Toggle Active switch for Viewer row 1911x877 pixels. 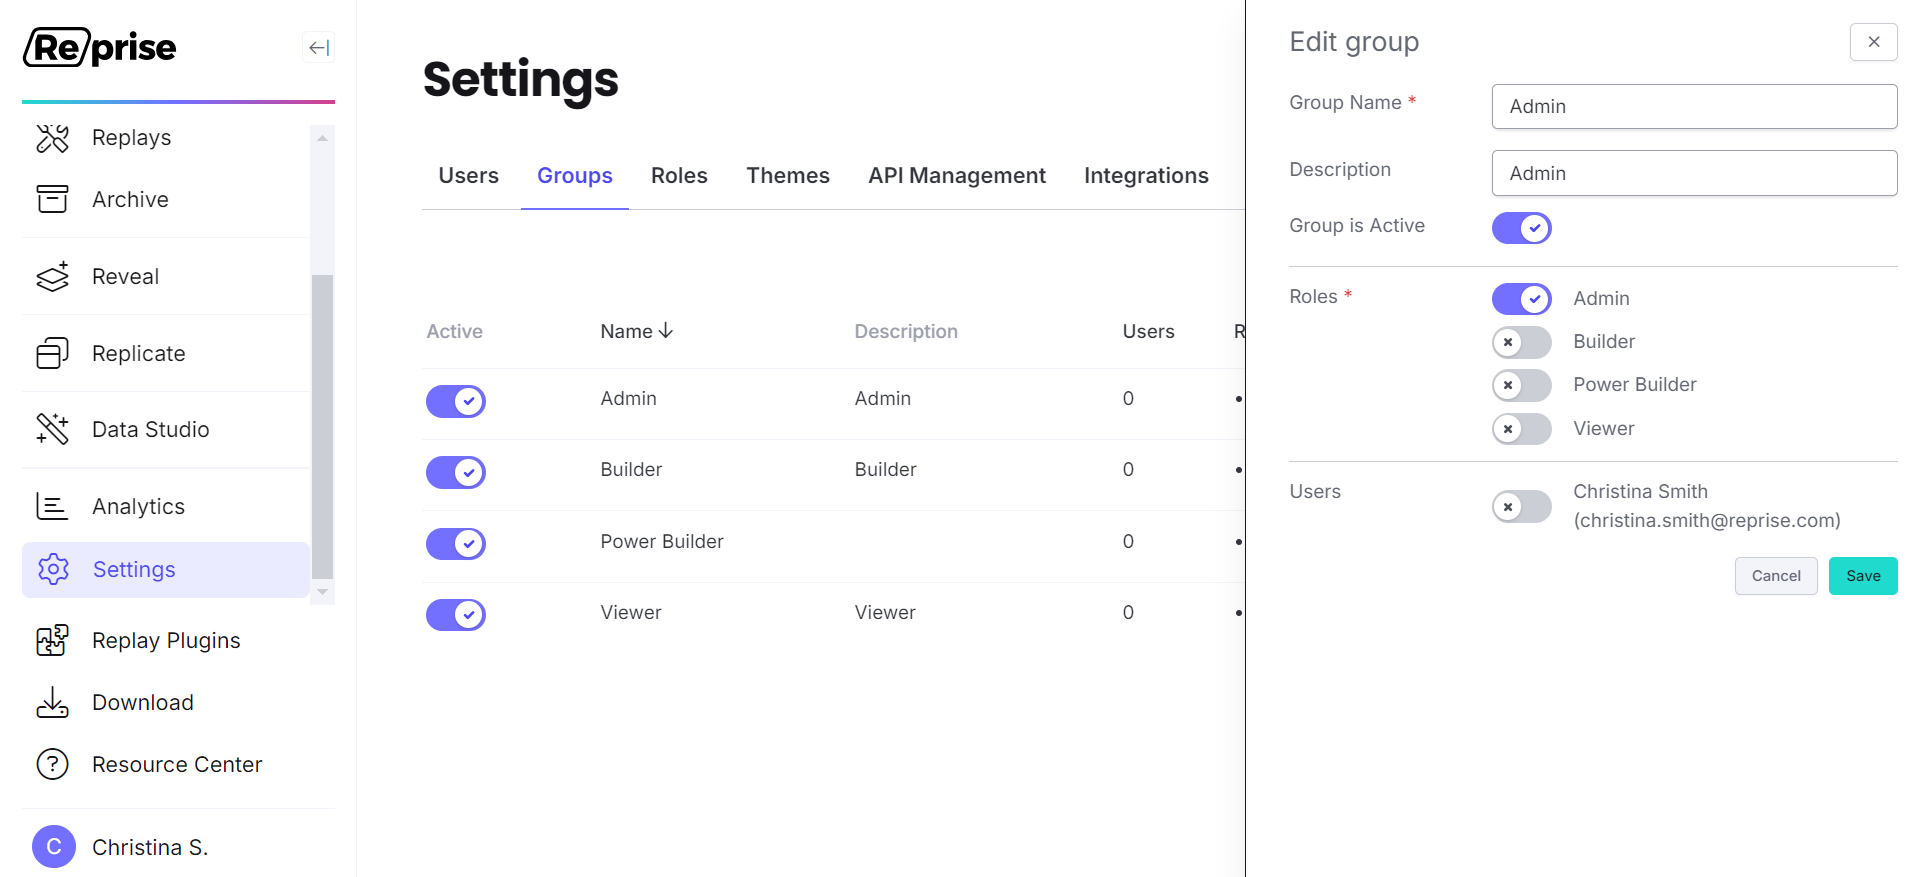[456, 615]
